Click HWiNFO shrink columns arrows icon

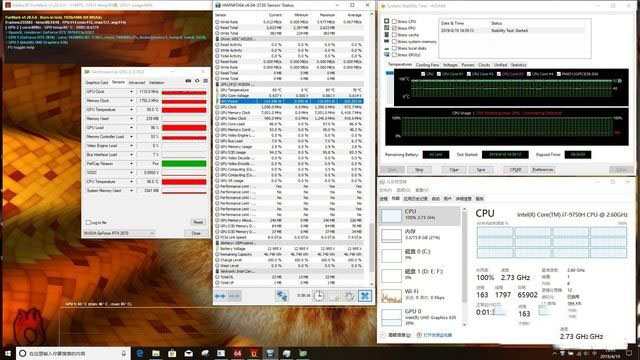tap(234, 296)
